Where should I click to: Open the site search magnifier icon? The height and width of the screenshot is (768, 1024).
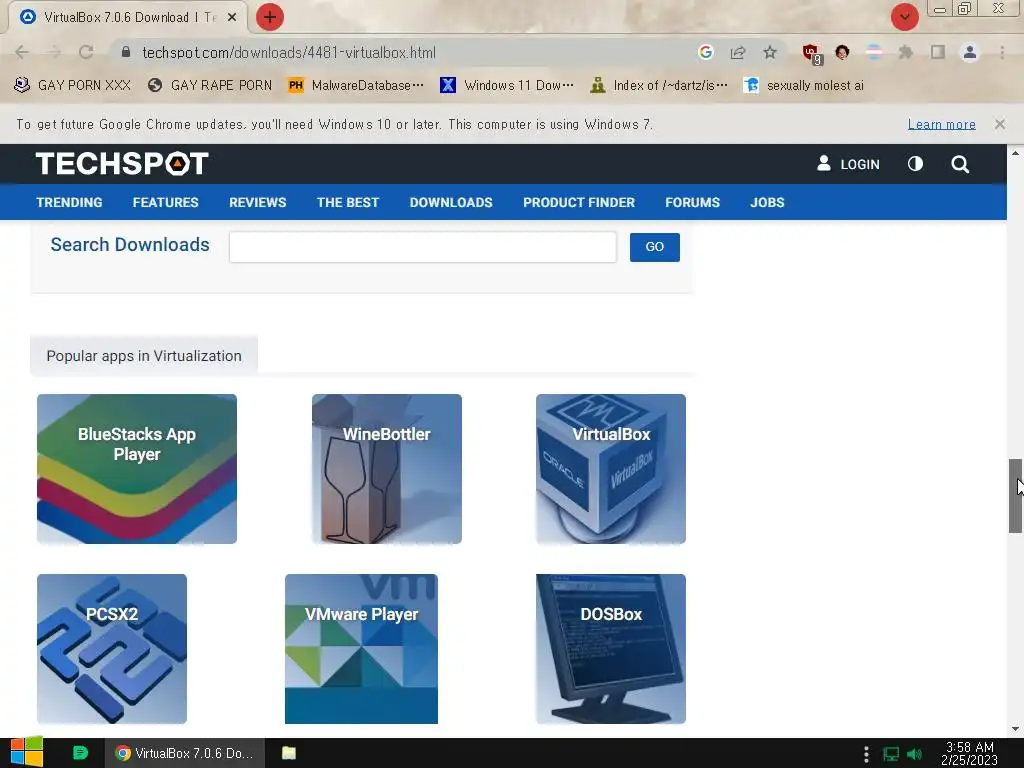[x=959, y=164]
